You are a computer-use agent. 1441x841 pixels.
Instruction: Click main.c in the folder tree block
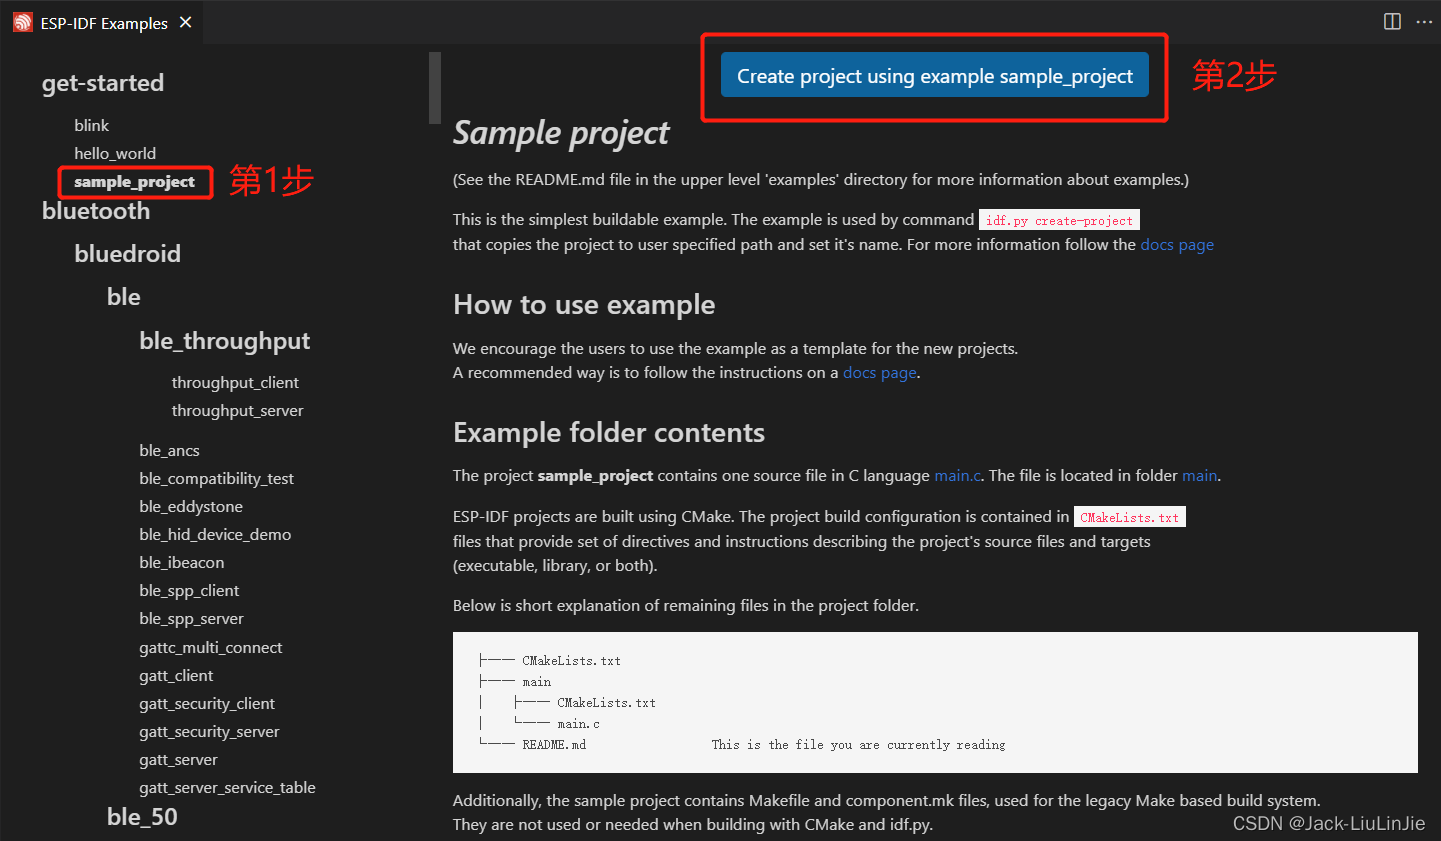(578, 724)
